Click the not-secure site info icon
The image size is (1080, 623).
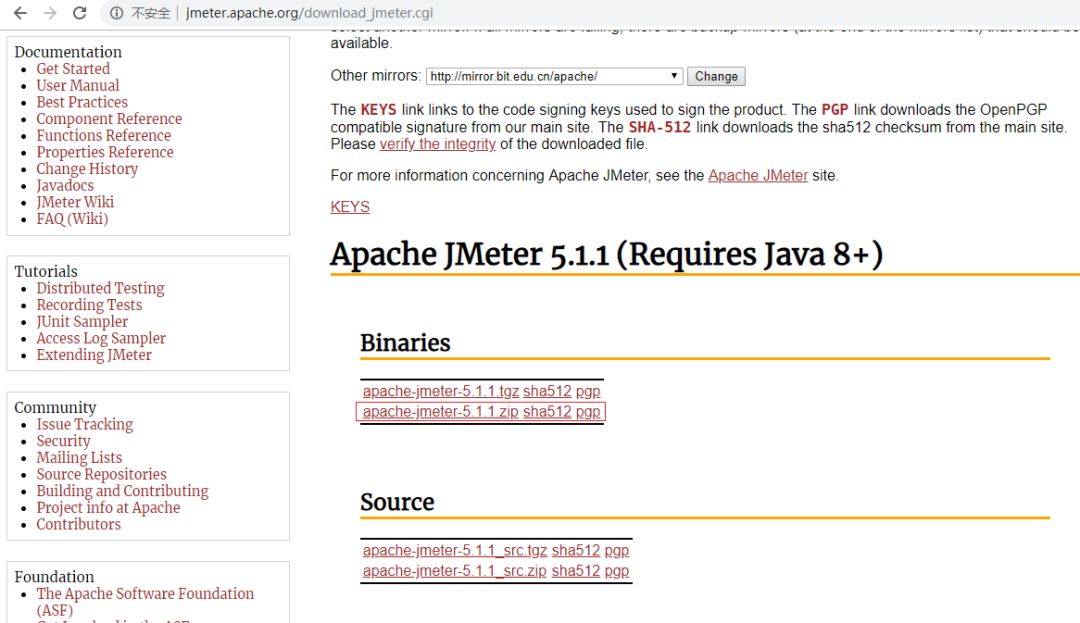click(117, 14)
